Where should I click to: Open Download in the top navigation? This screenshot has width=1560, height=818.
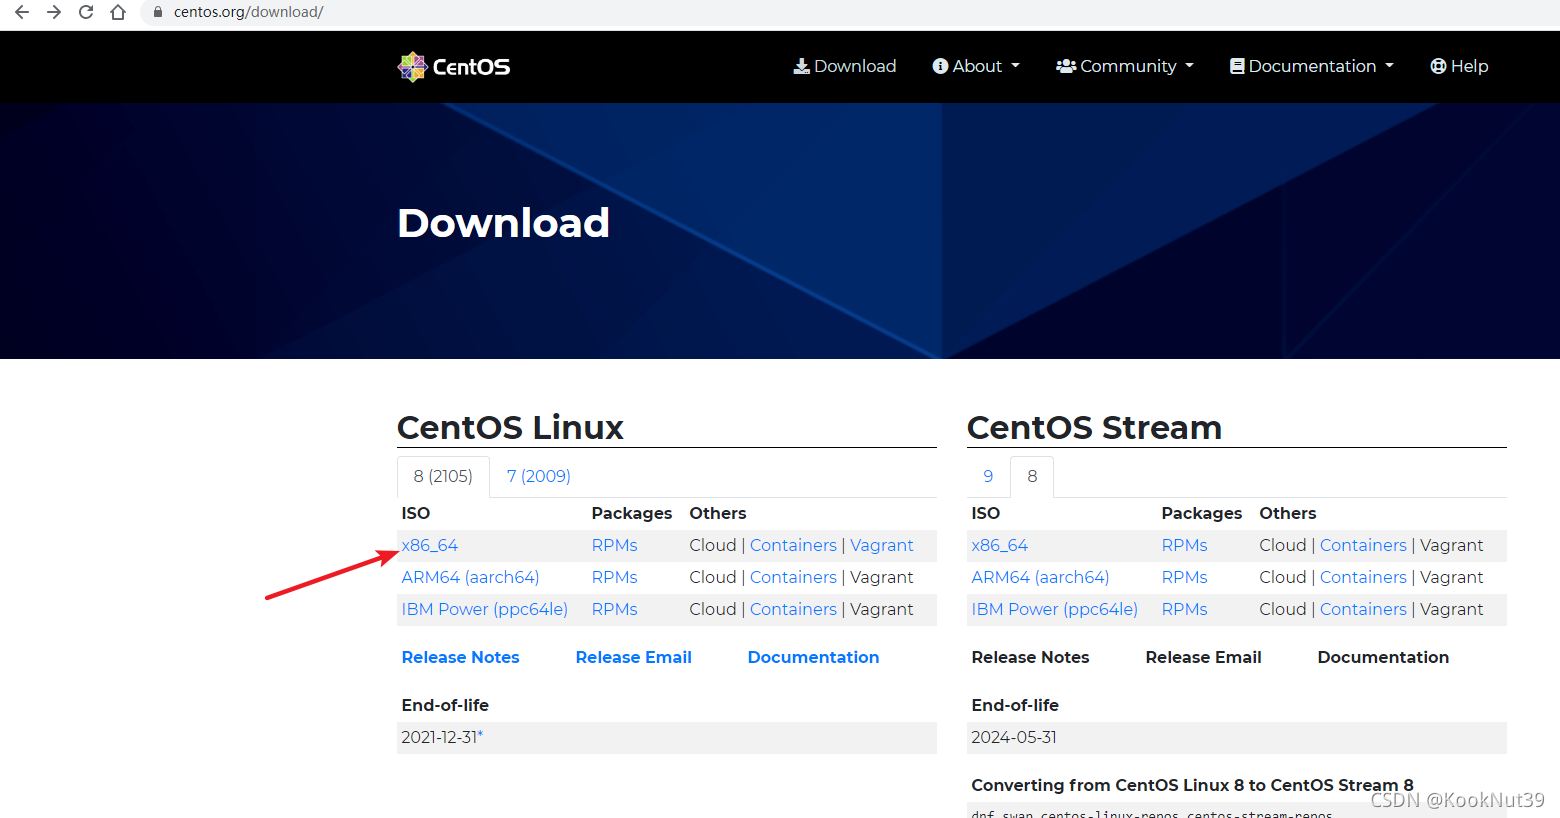point(845,66)
